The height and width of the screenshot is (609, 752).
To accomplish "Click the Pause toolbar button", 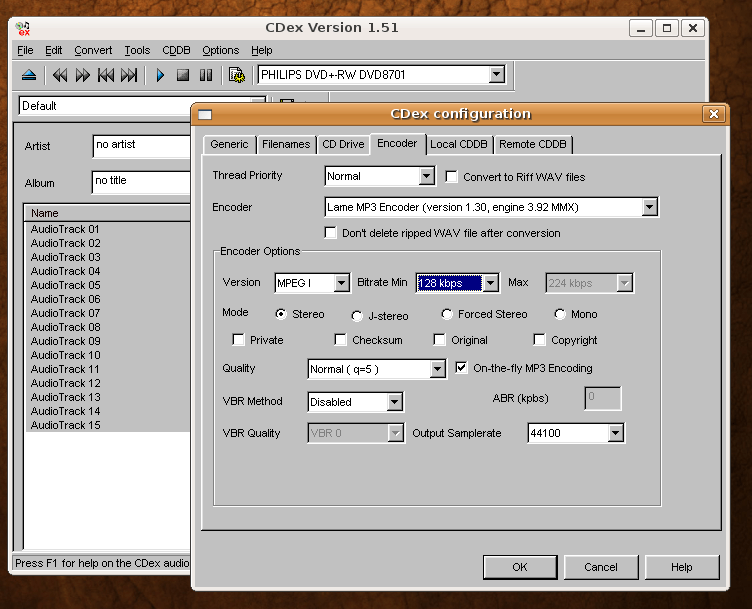I will point(206,75).
